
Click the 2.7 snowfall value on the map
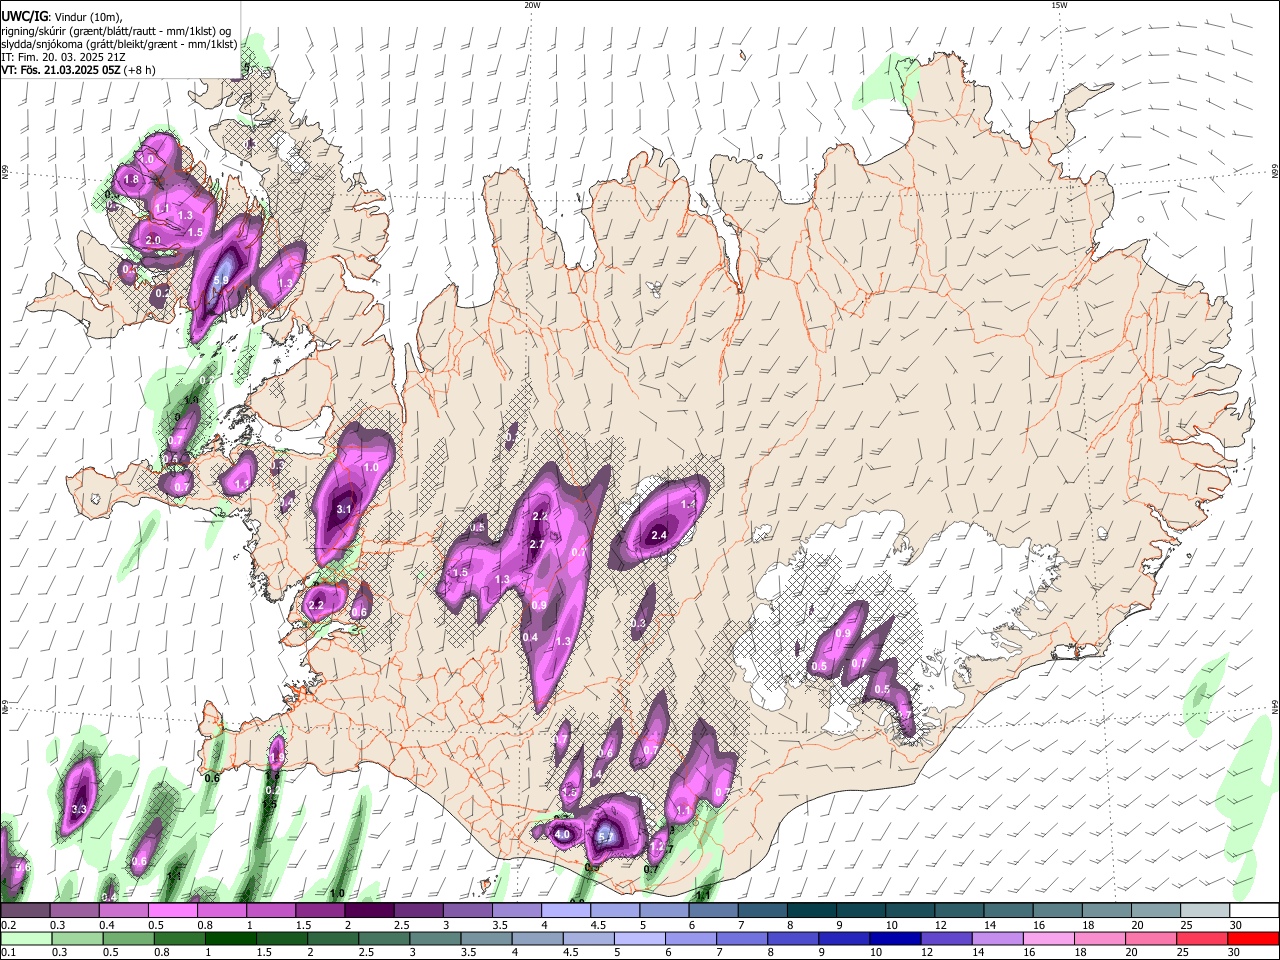pyautogui.click(x=536, y=544)
